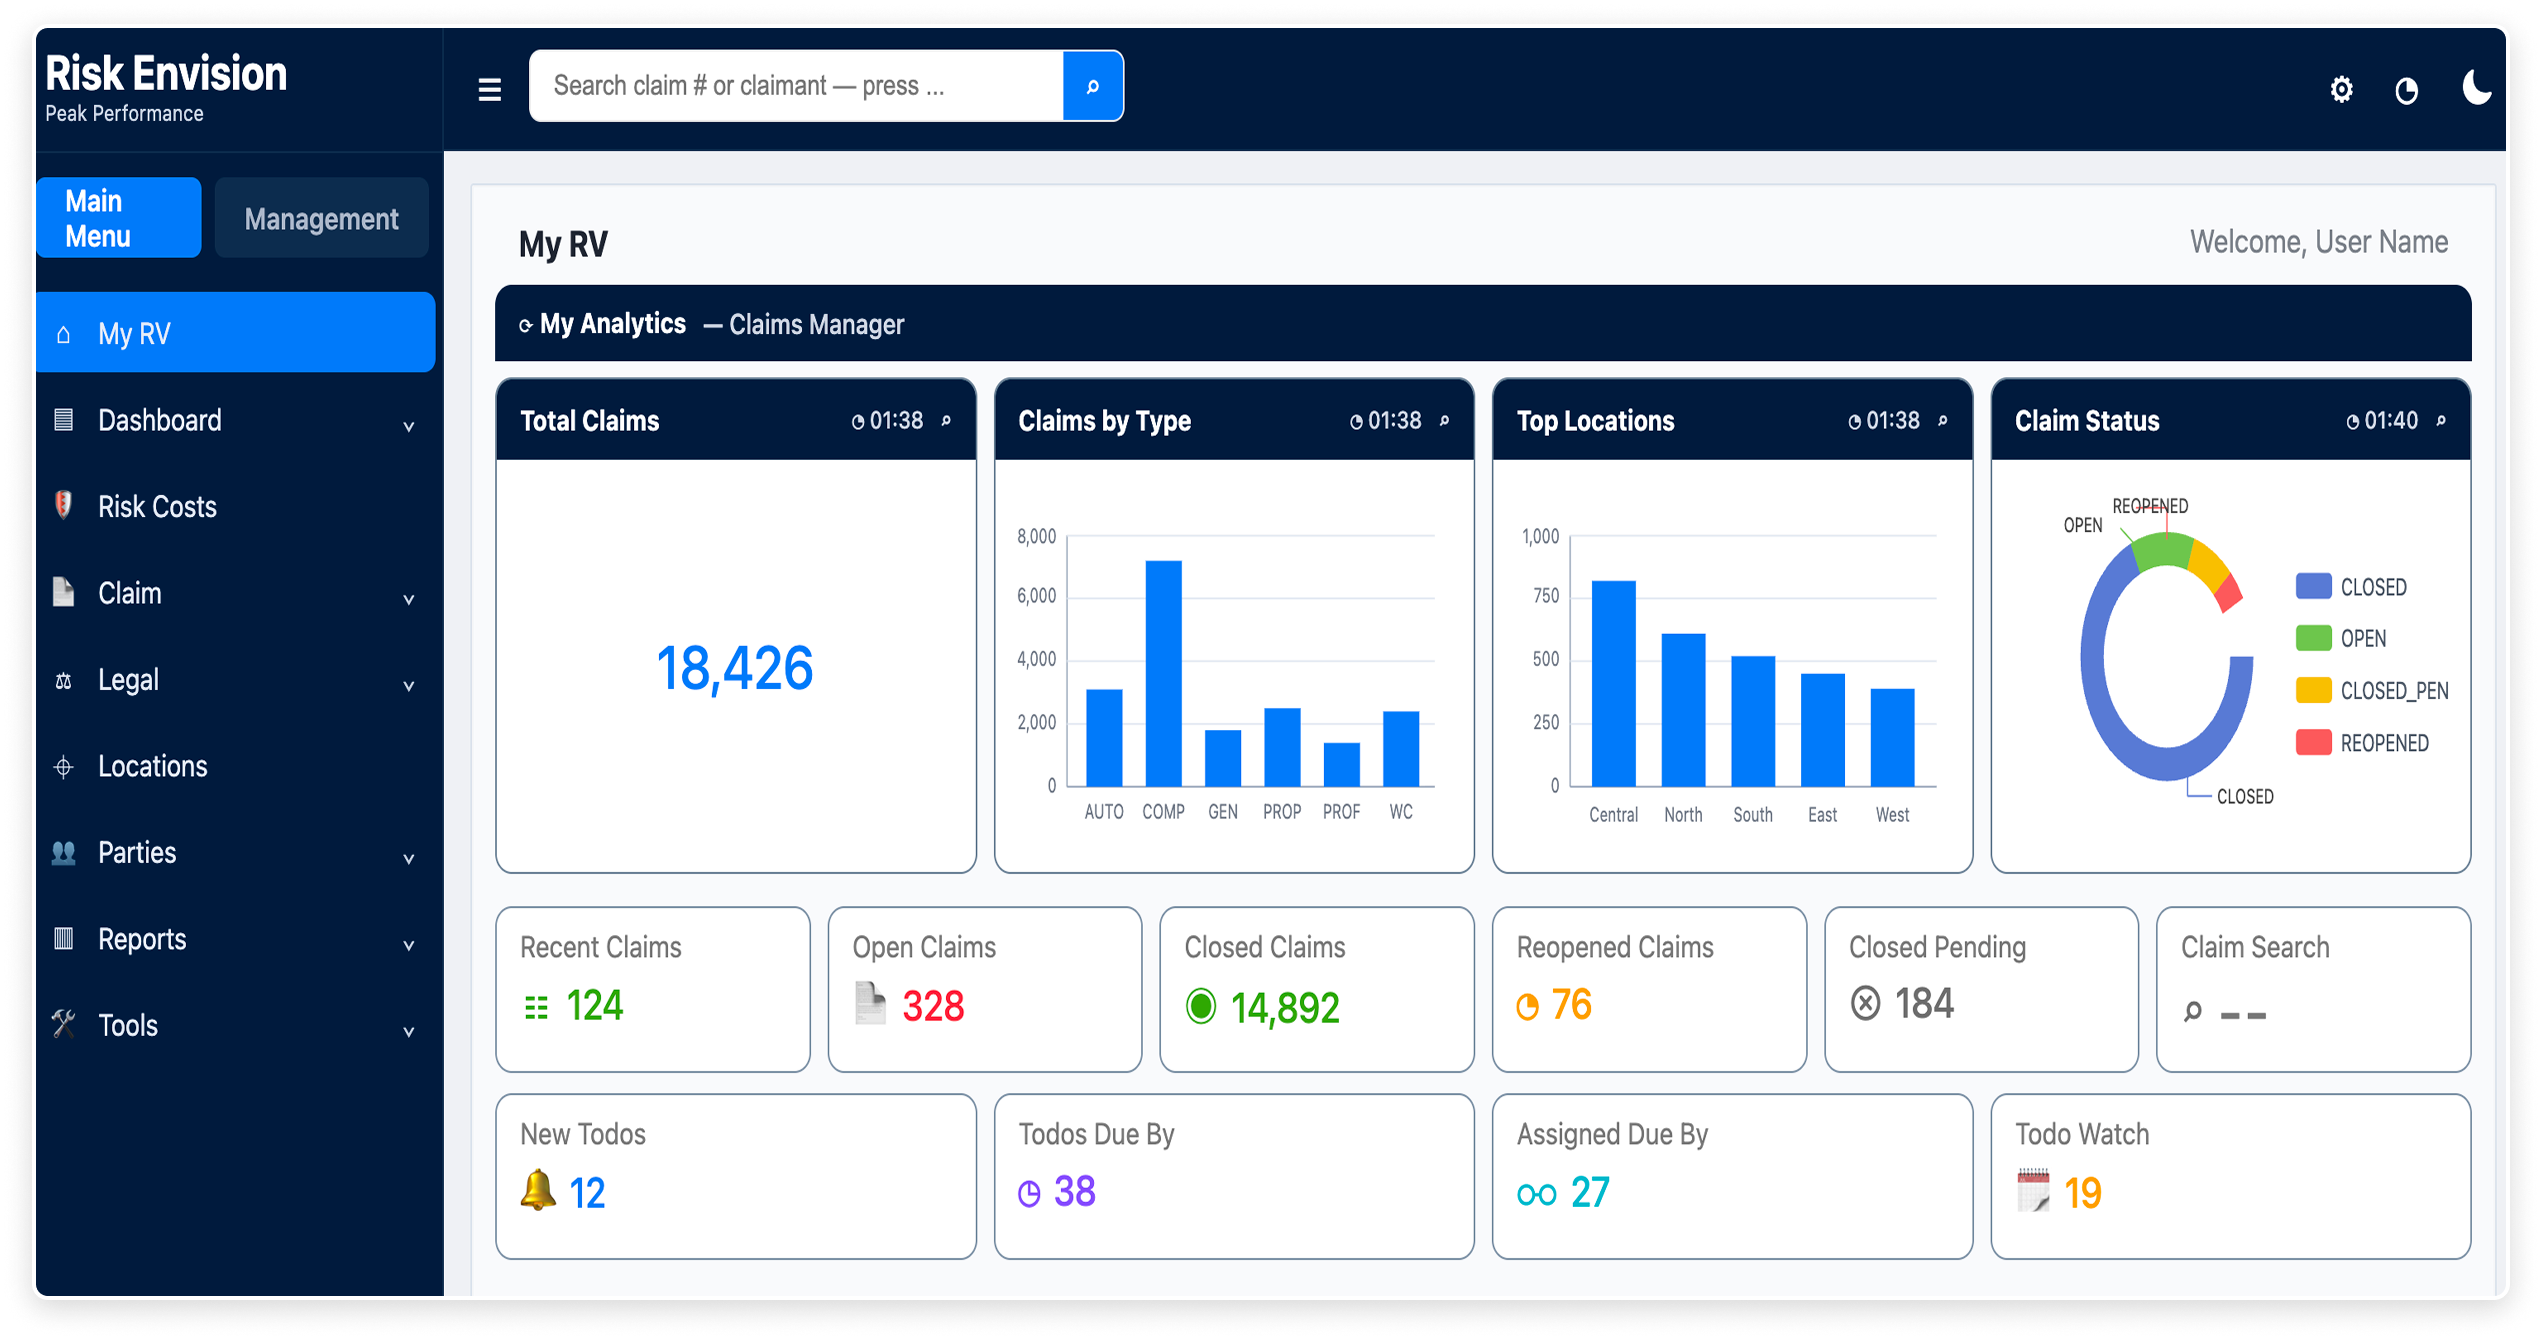2542x1340 pixels.
Task: Toggle CLOSED_PEN legend yellow swatch
Action: coord(2313,690)
